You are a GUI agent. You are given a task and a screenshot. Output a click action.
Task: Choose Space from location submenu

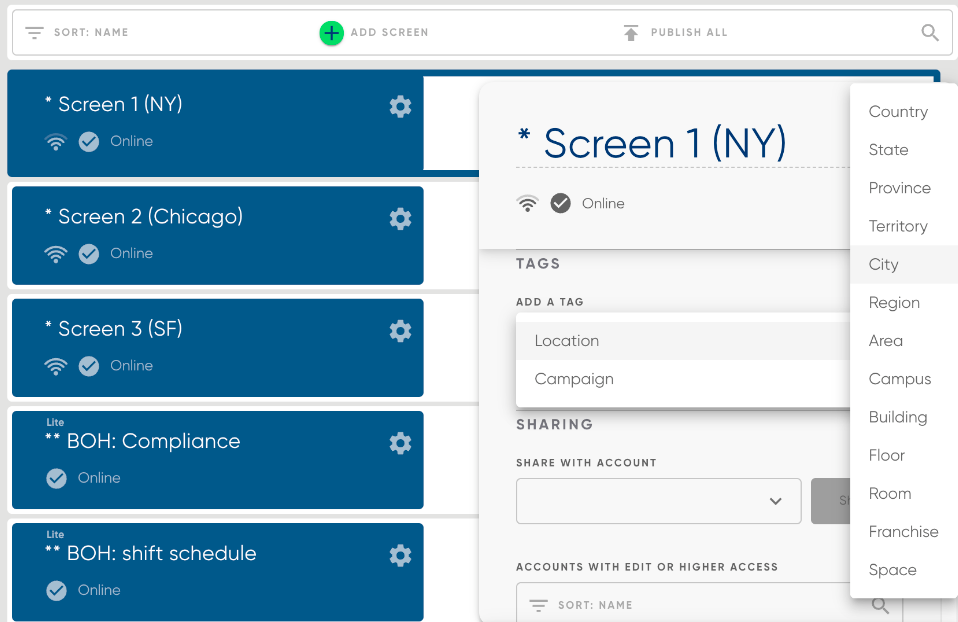click(904, 570)
